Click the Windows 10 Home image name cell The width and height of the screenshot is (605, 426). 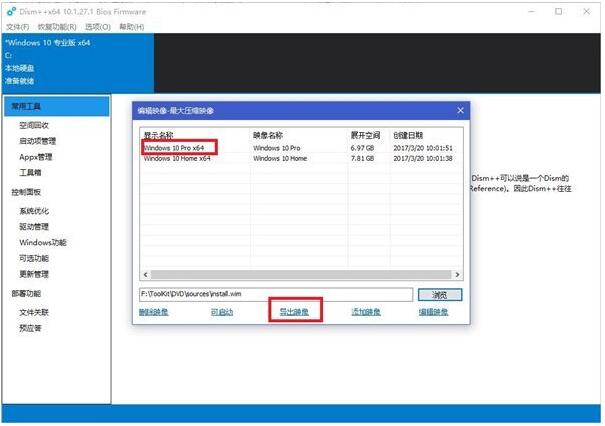click(x=280, y=158)
